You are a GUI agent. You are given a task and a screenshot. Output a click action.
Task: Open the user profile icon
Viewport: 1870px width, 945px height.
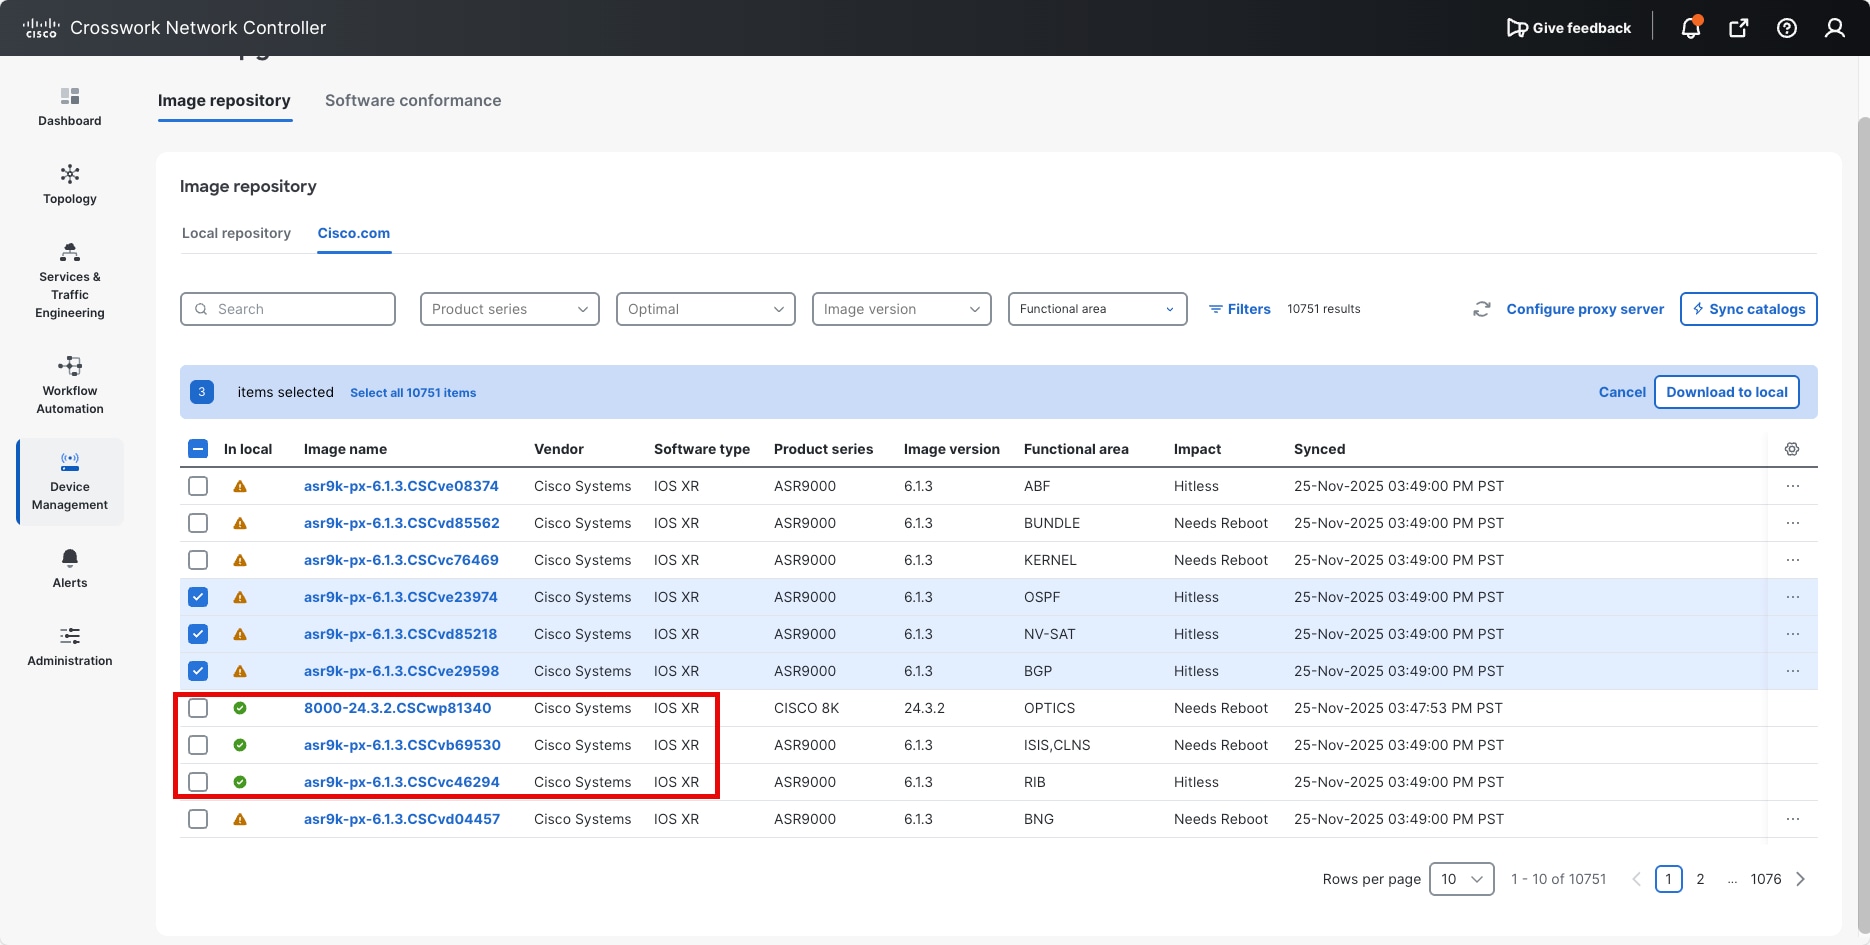tap(1834, 28)
